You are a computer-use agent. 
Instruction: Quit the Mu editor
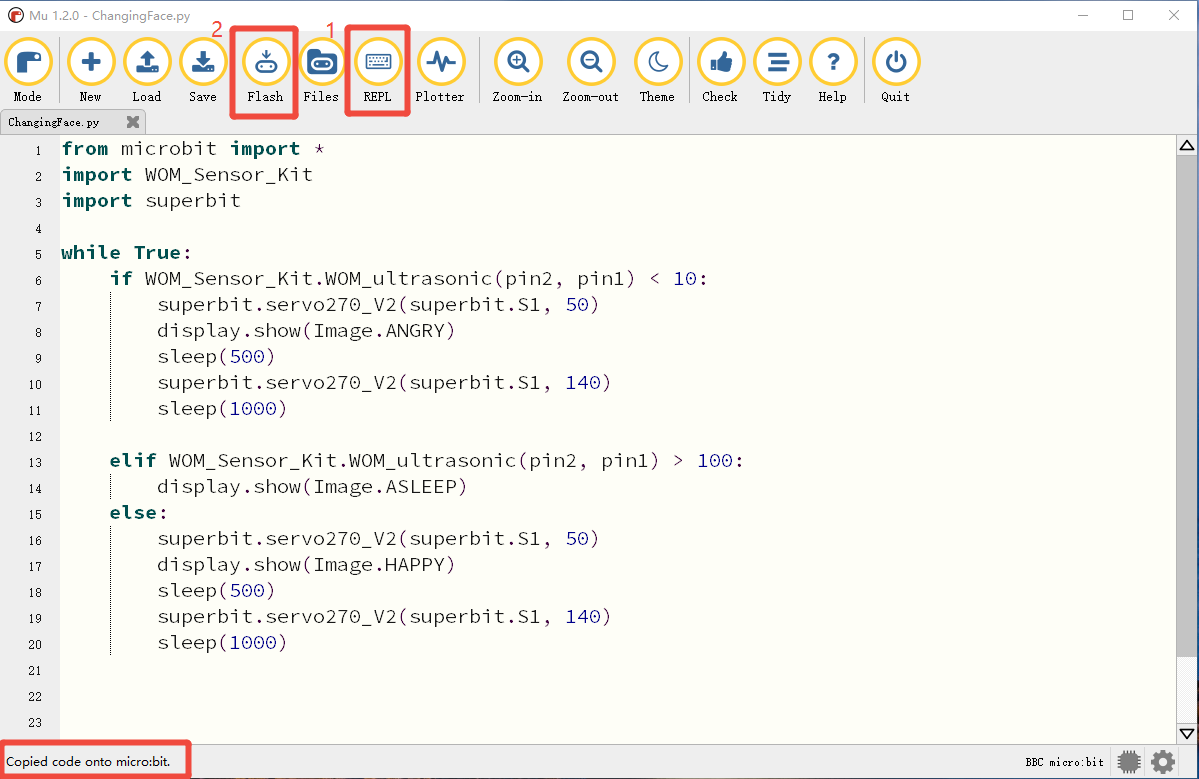895,70
